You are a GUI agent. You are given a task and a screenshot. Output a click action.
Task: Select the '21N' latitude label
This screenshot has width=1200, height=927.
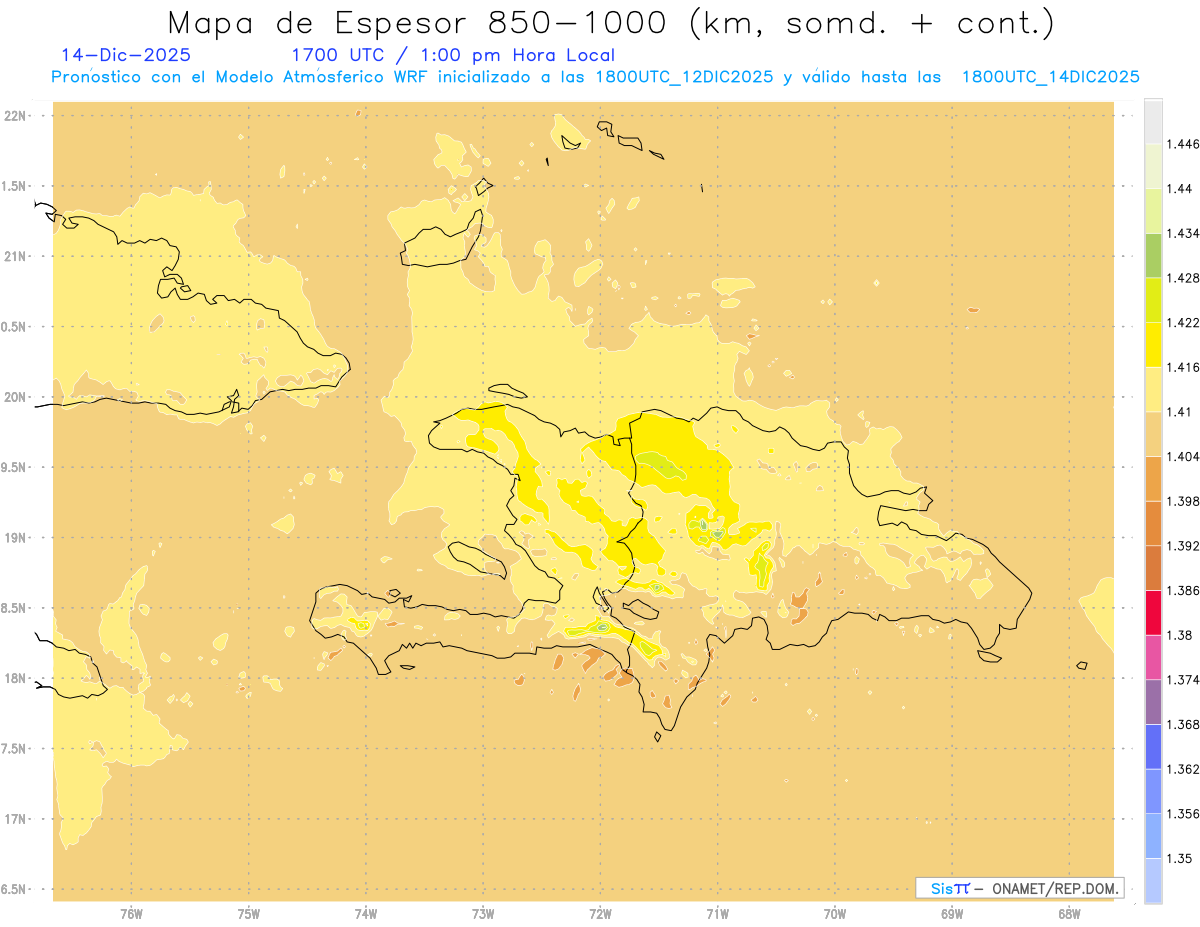[x=16, y=256]
